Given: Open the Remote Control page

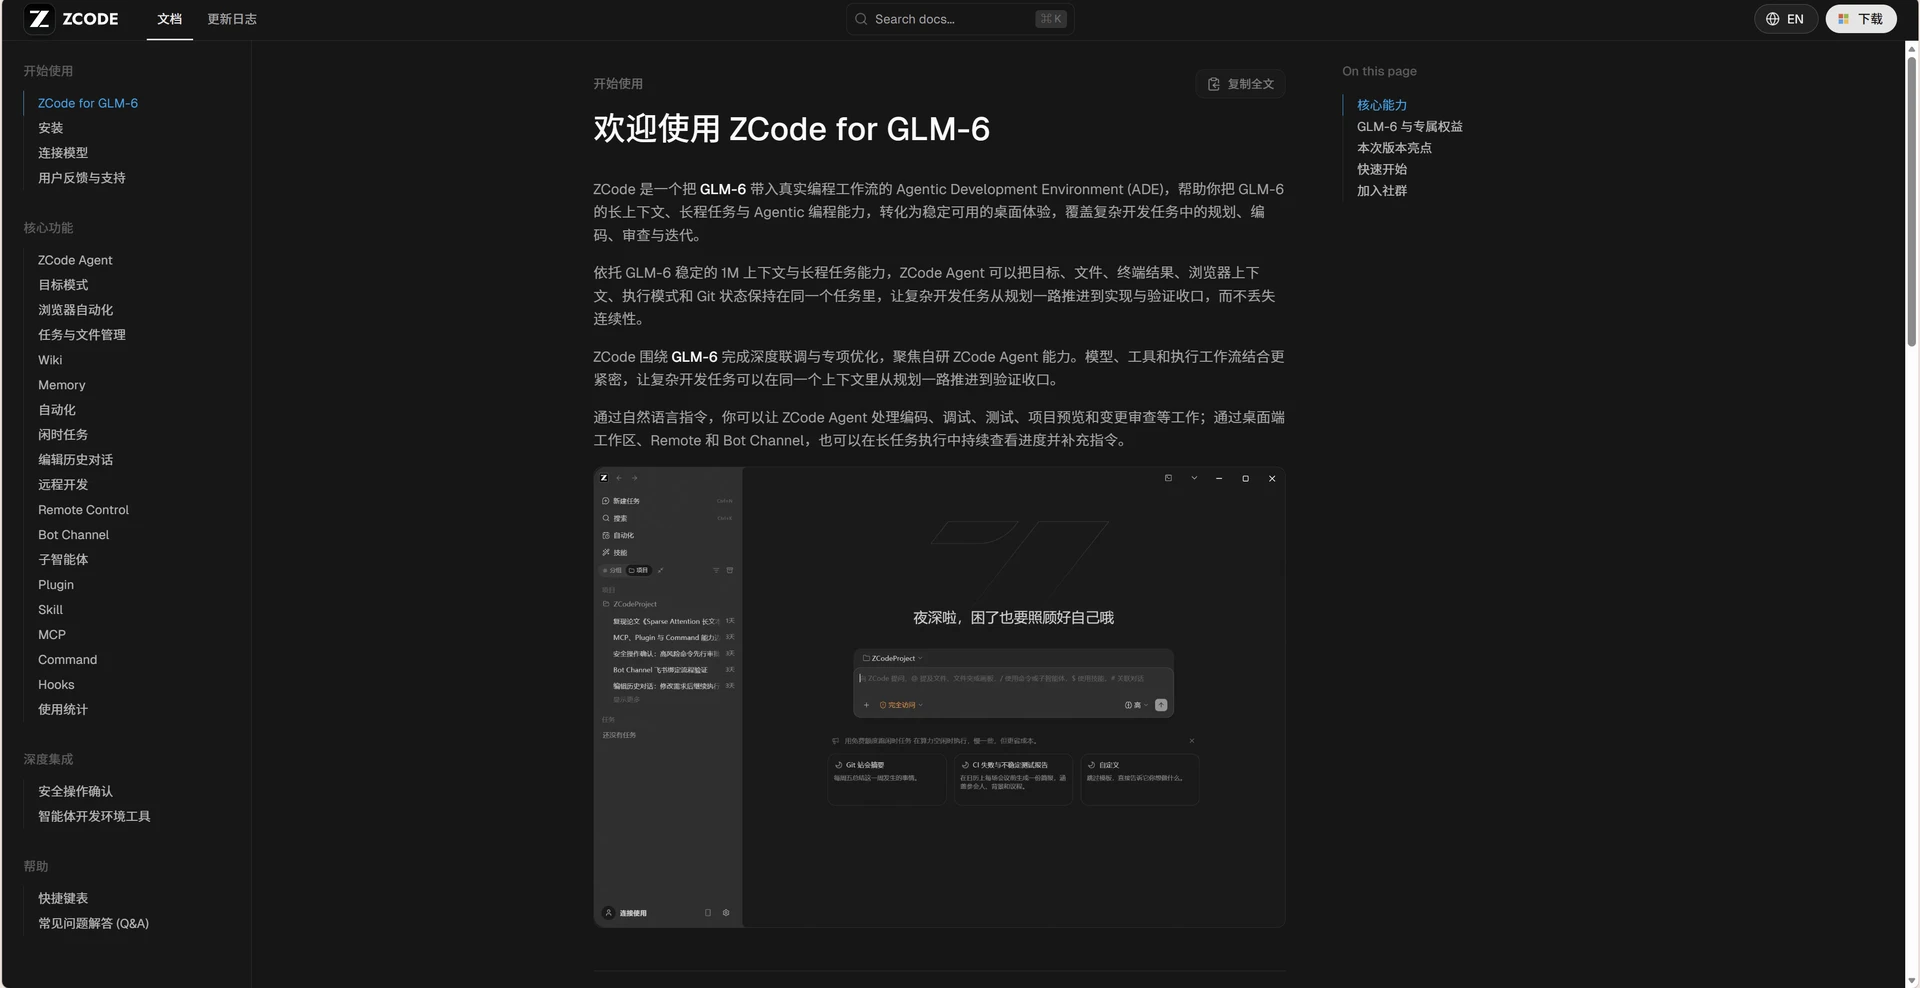Looking at the screenshot, I should tap(84, 510).
